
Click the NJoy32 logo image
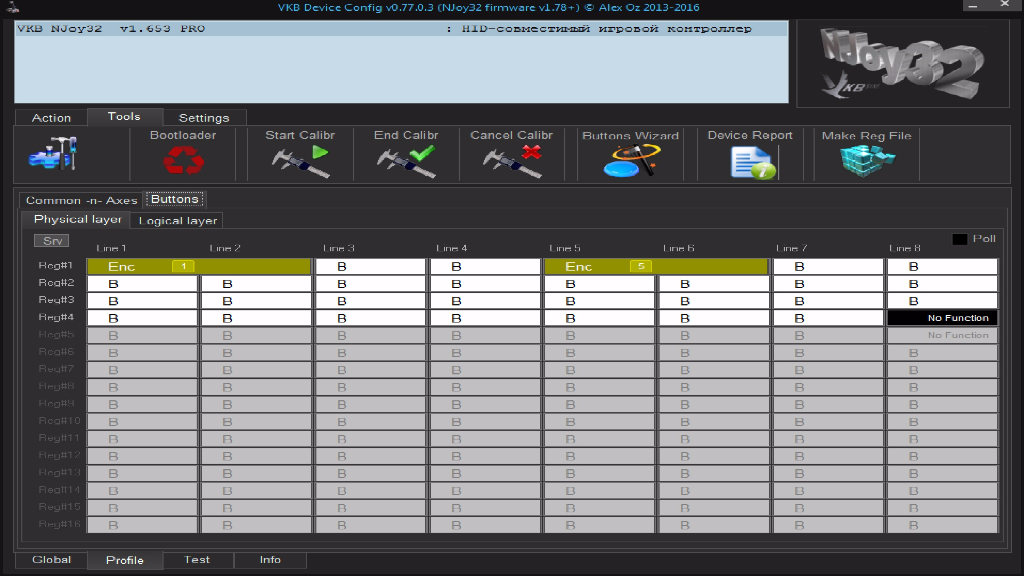click(x=903, y=63)
